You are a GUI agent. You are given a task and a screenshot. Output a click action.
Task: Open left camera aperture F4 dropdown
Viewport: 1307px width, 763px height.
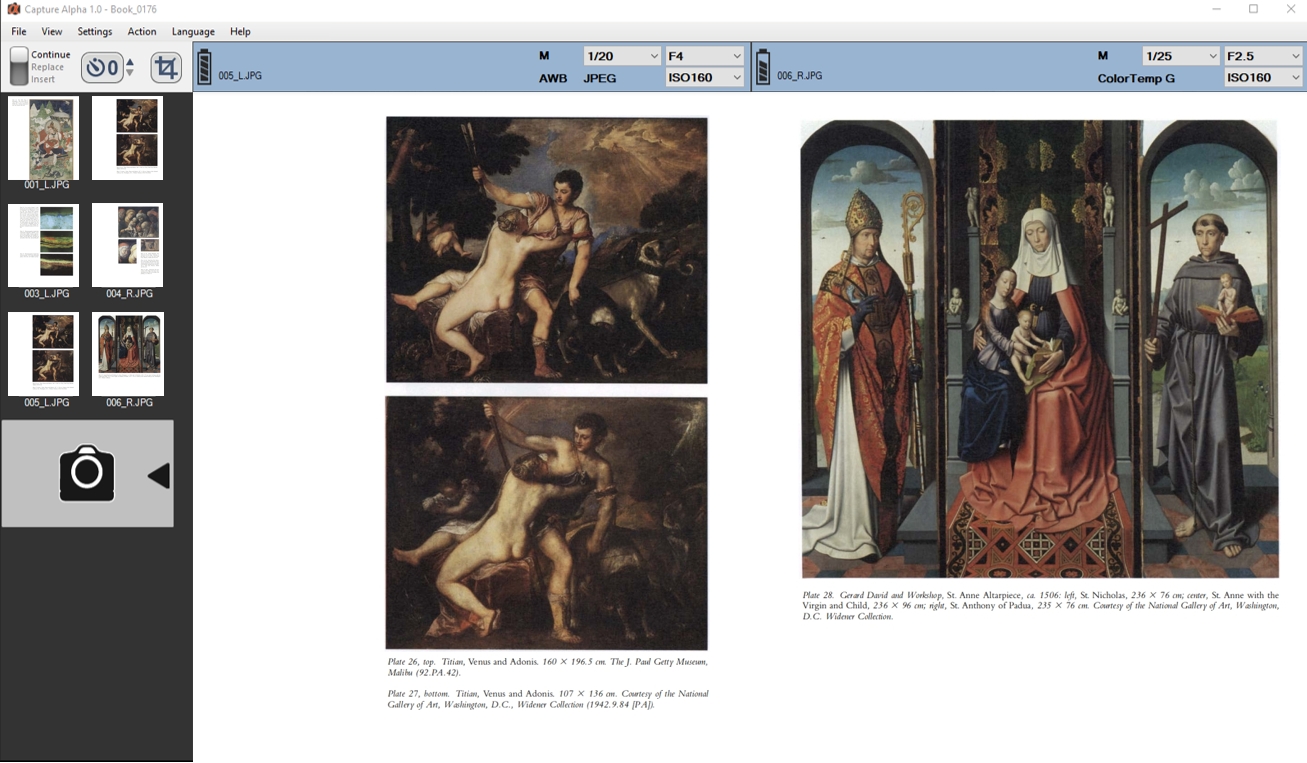(x=704, y=56)
